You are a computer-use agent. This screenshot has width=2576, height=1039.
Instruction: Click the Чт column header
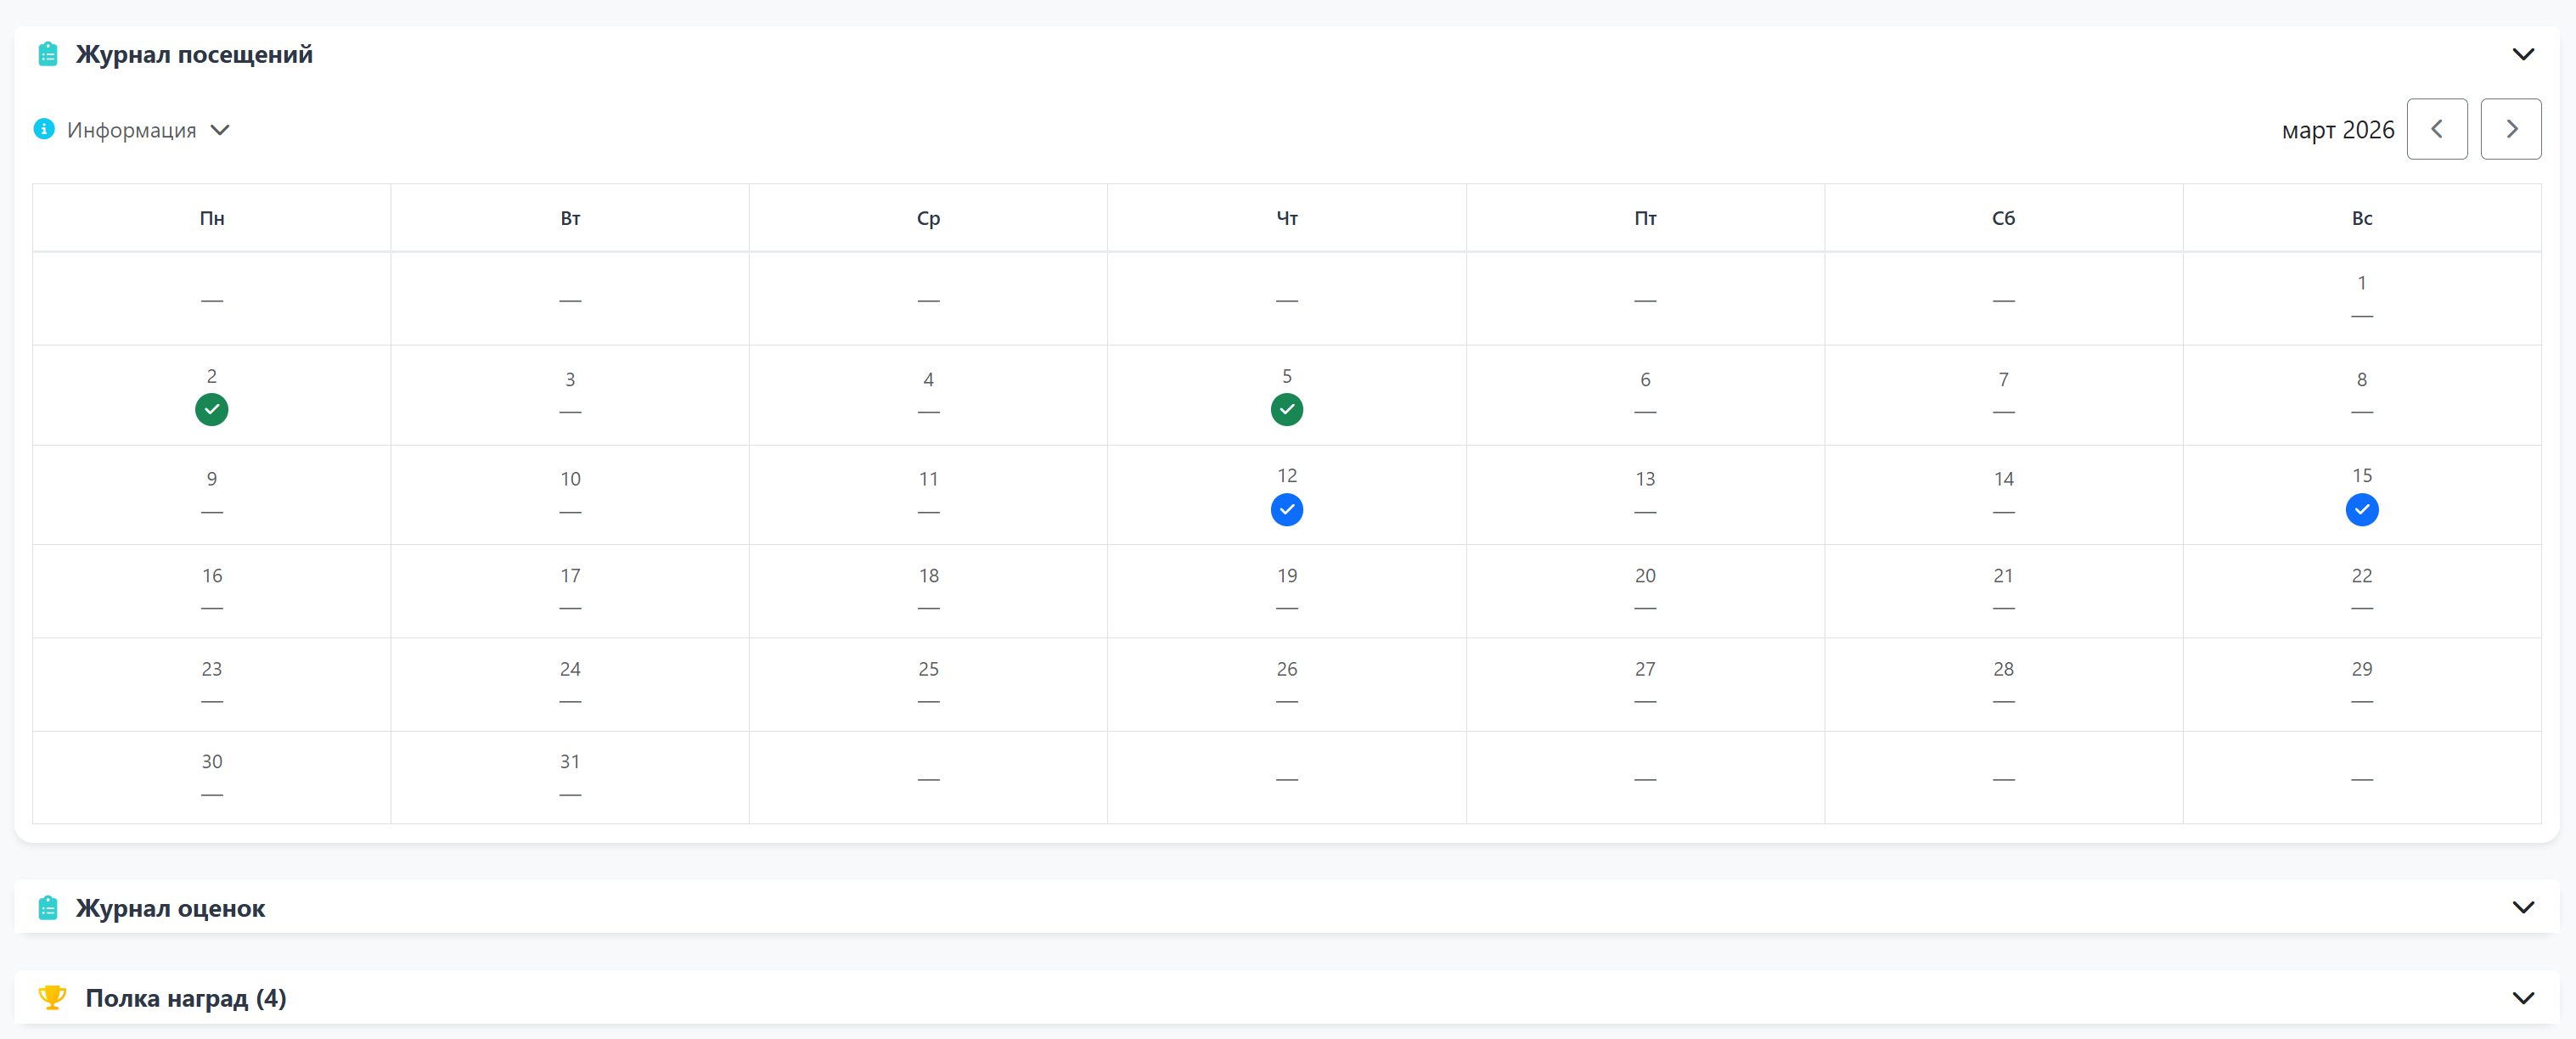(x=1287, y=218)
